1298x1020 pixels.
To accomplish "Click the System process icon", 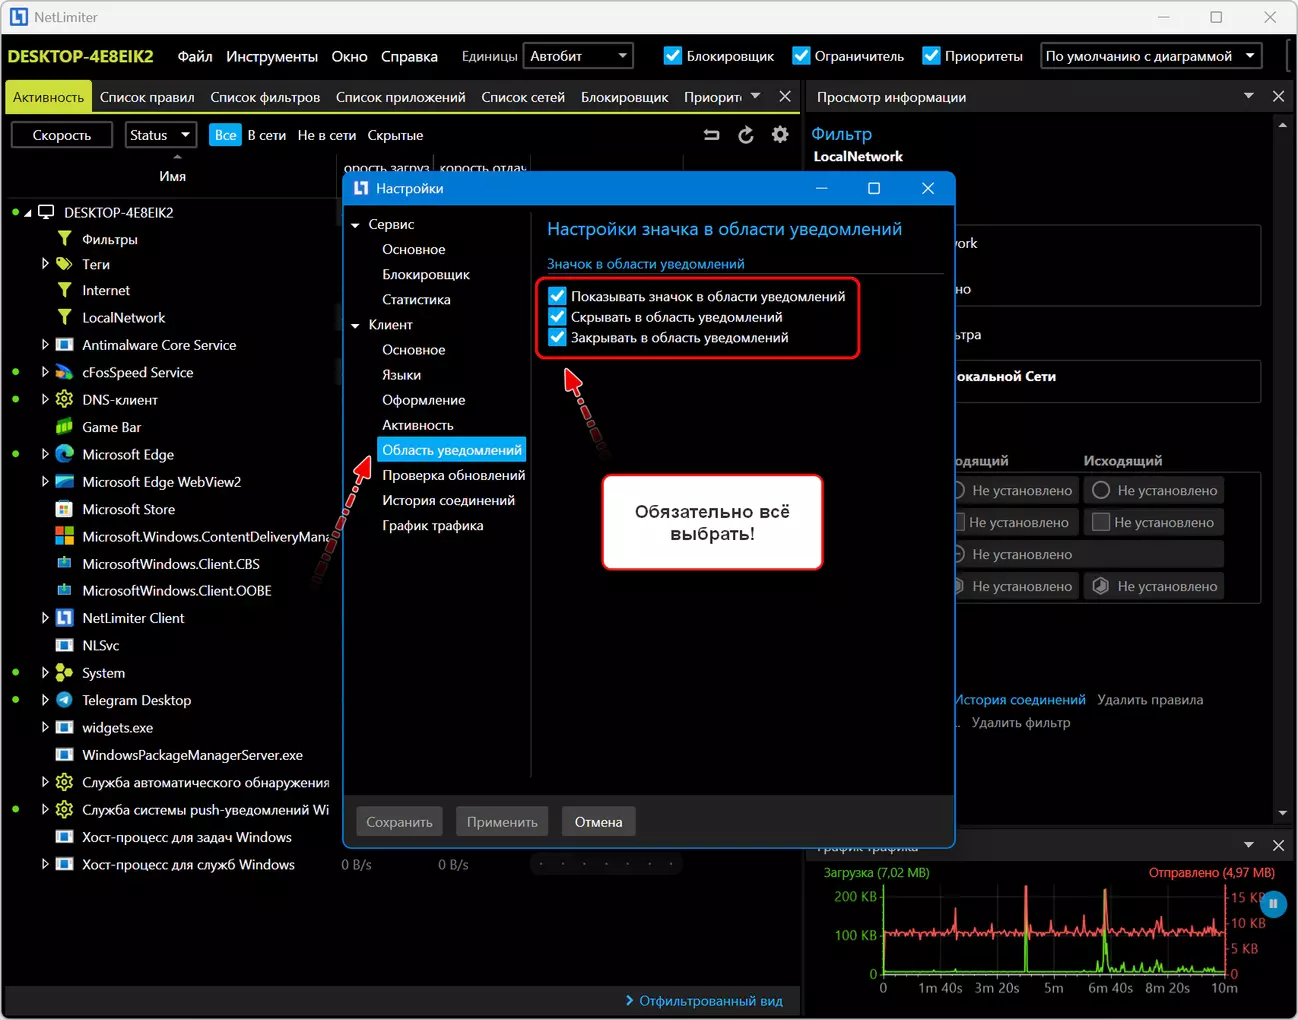I will pyautogui.click(x=65, y=673).
